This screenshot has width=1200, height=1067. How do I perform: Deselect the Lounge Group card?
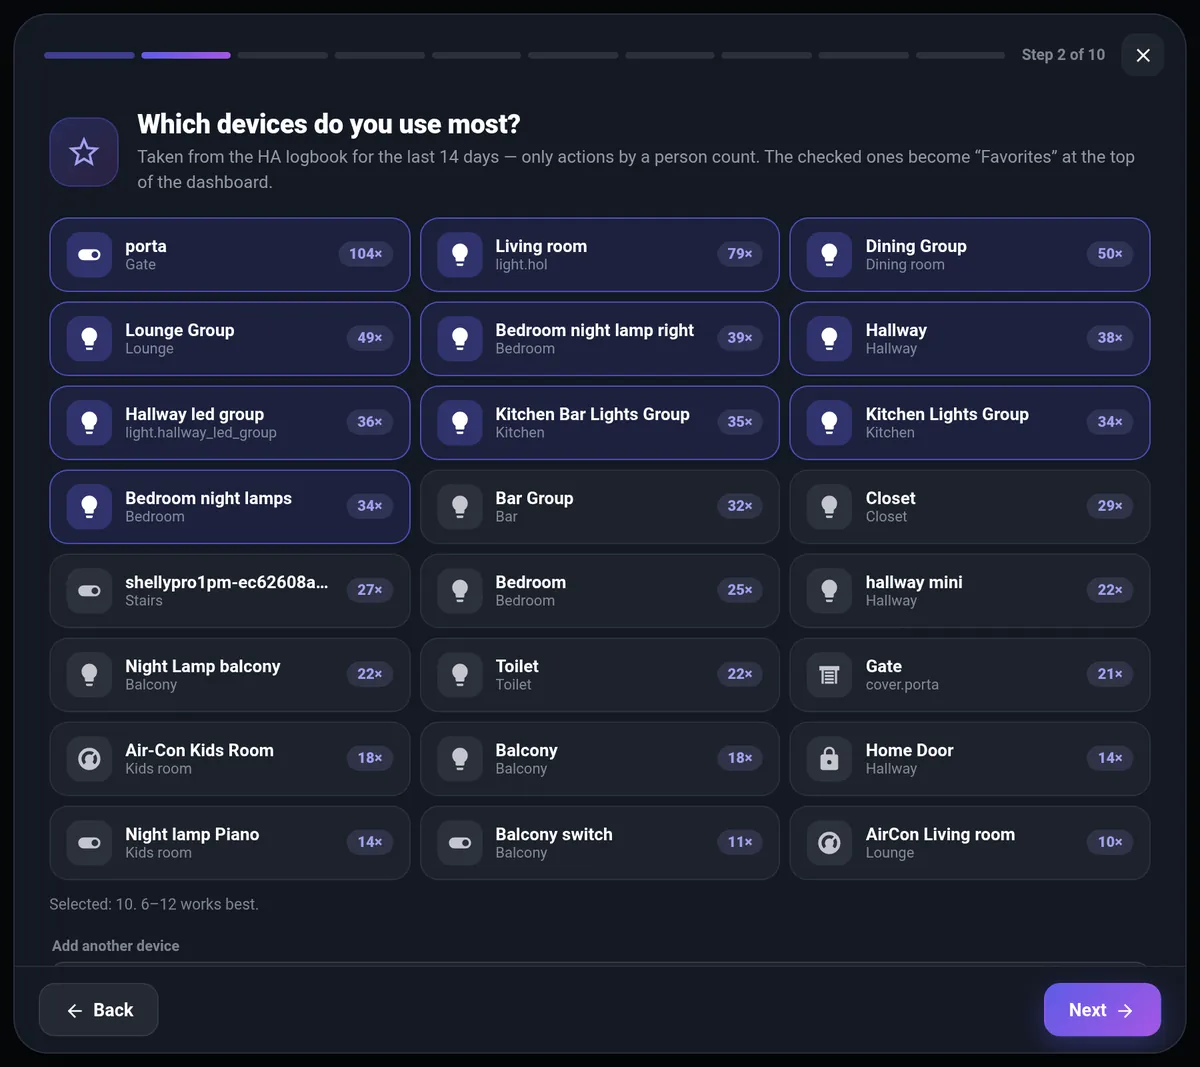tap(230, 339)
